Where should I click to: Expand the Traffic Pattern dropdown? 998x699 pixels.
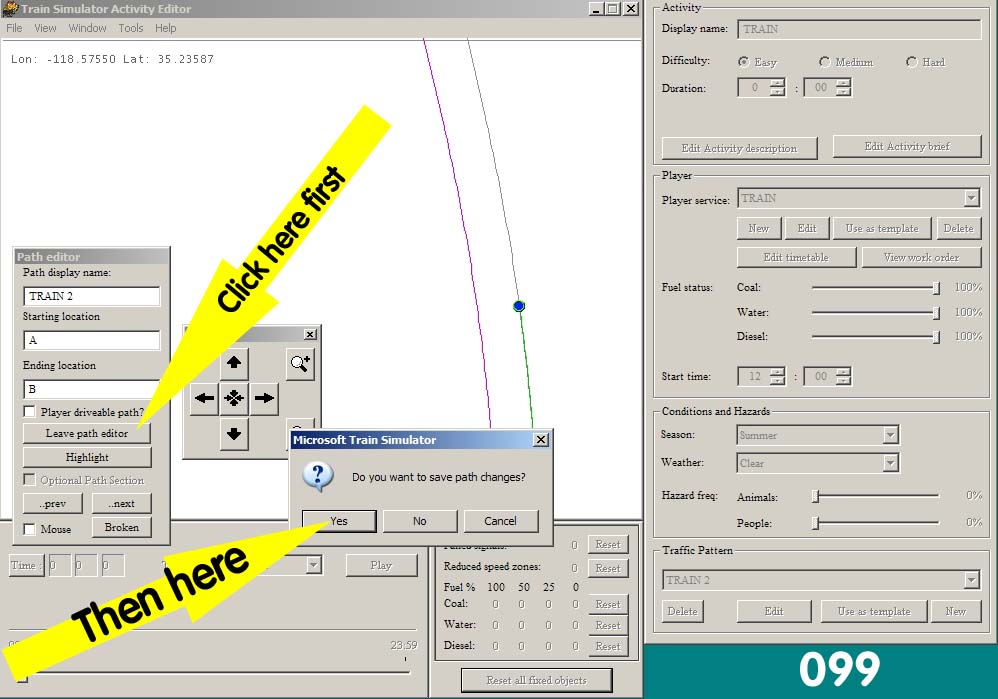(x=971, y=580)
